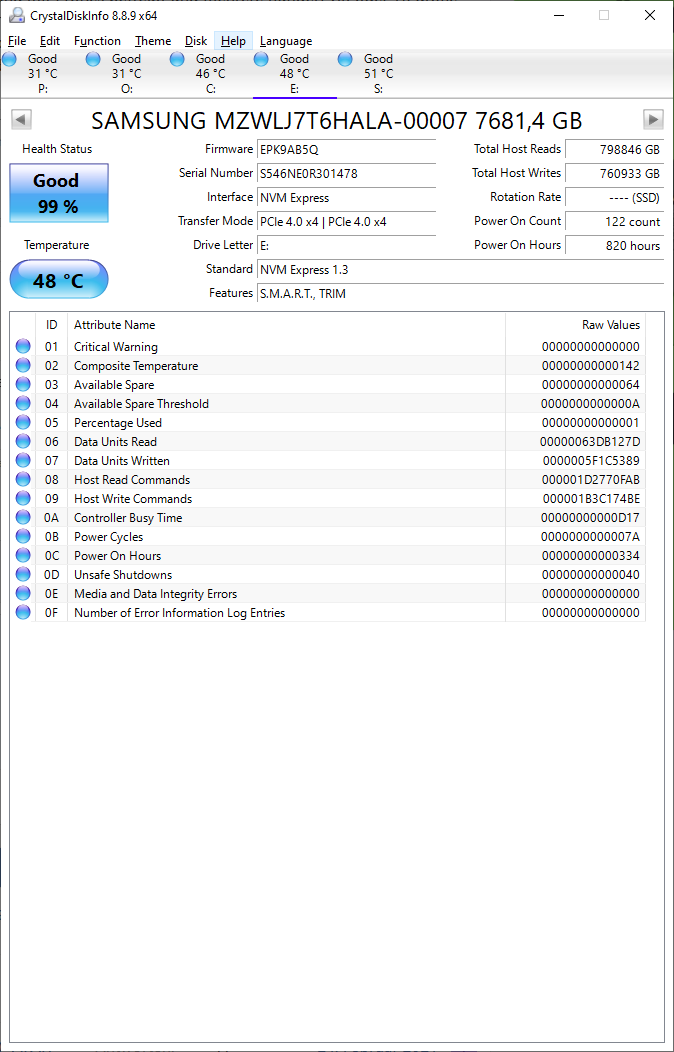Viewport: 674px width, 1052px height.
Task: Click the Power On Hours 820 hours value
Action: coord(615,246)
